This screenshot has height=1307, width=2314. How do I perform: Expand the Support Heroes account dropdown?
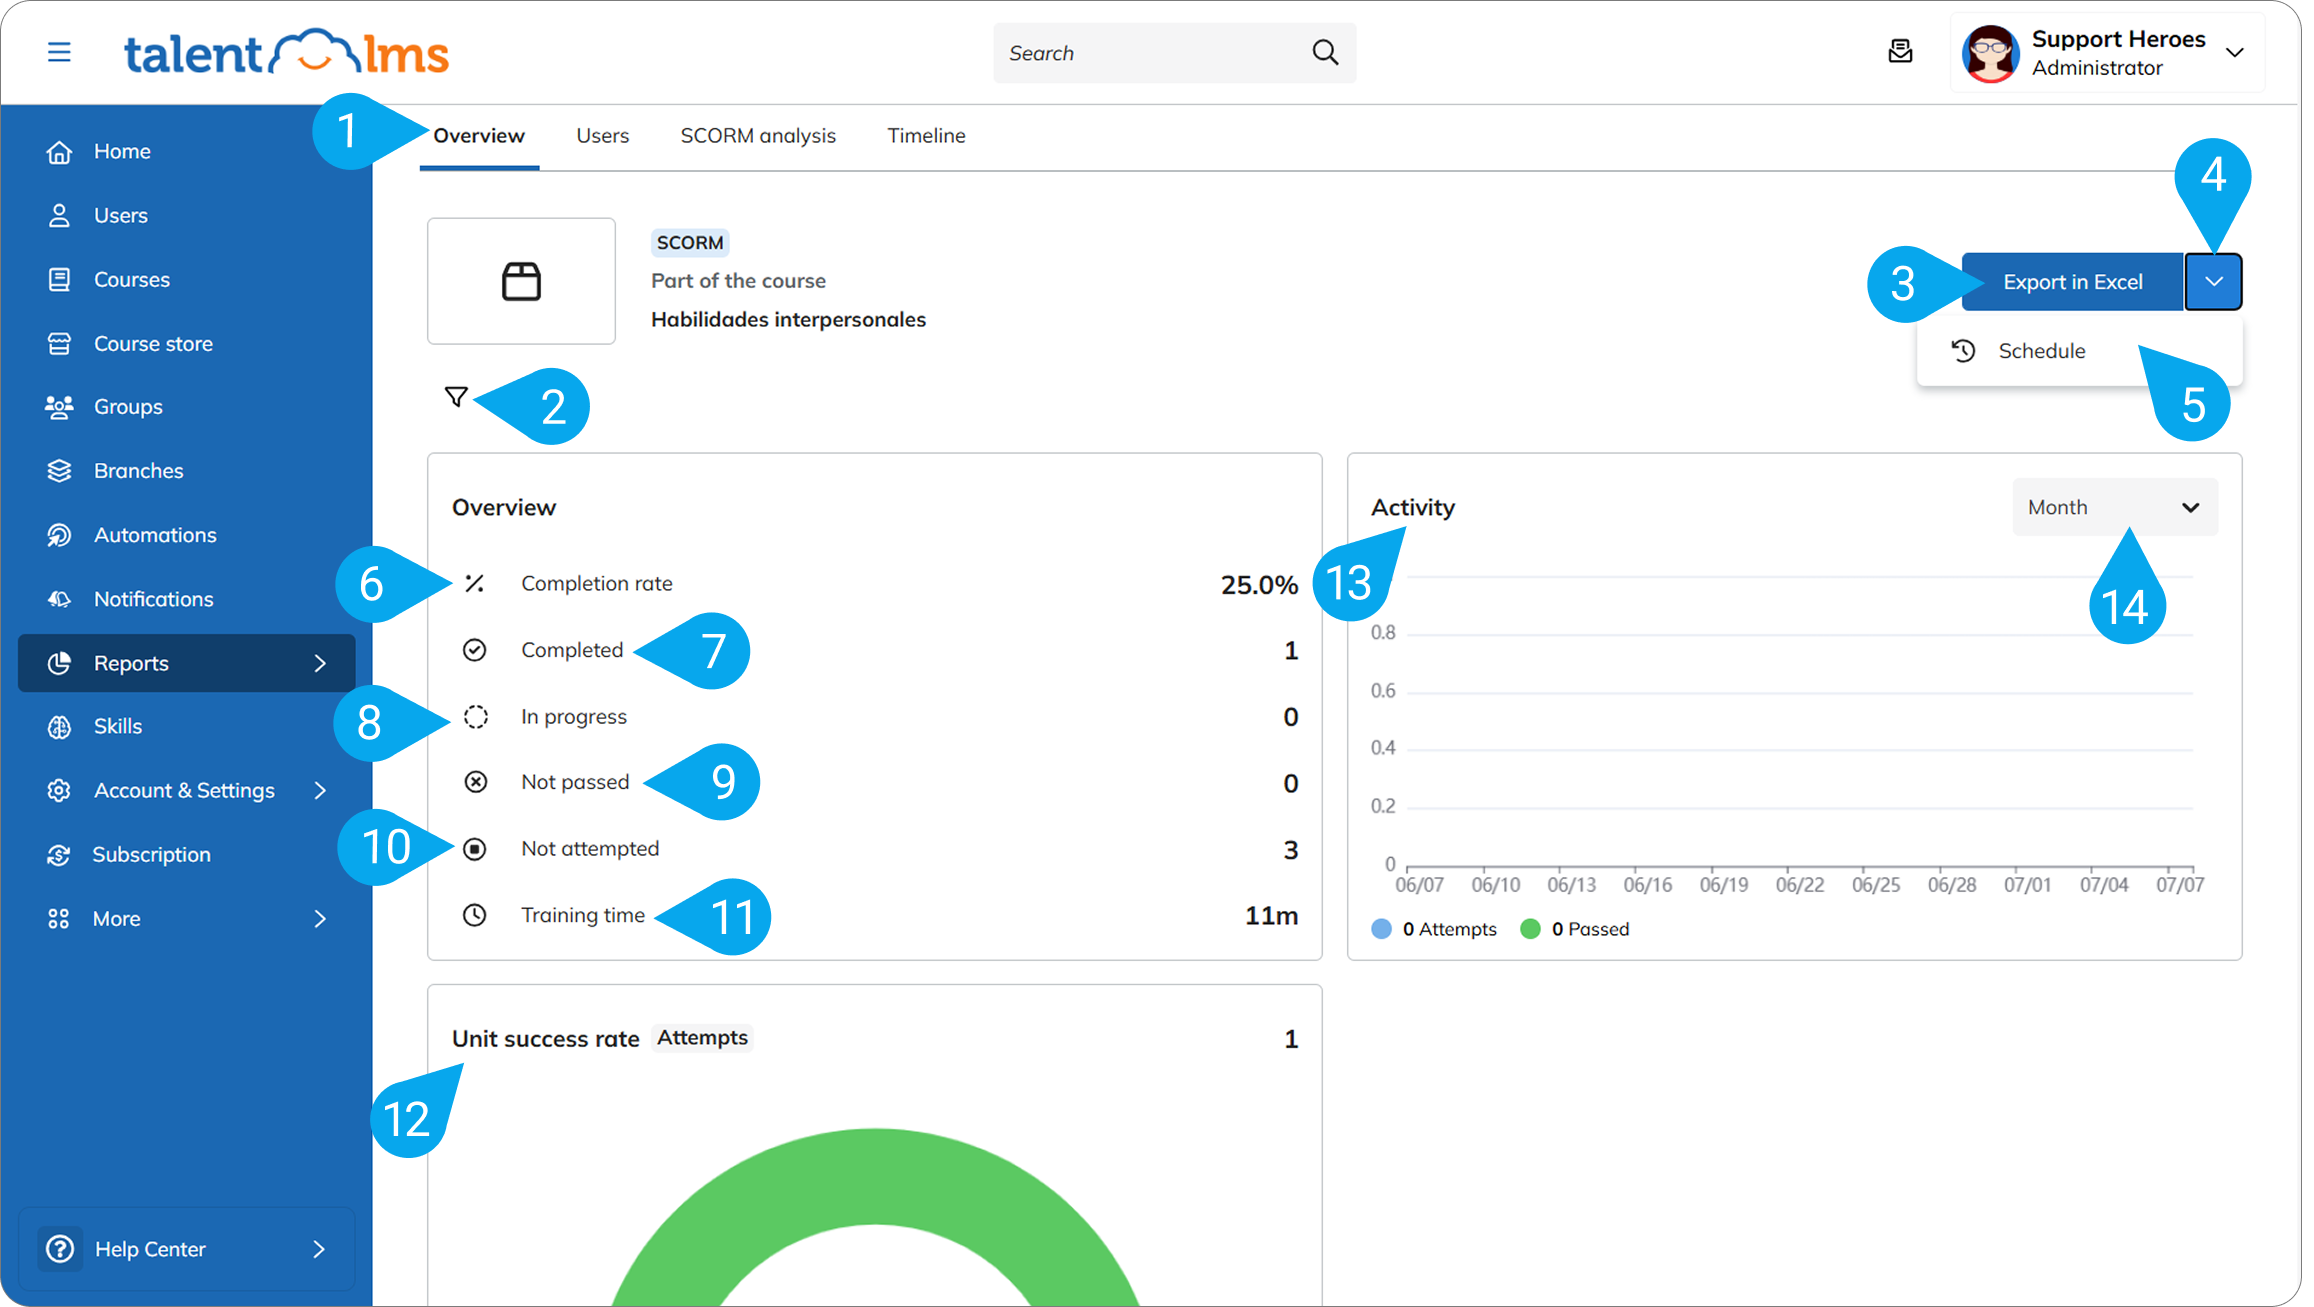pyautogui.click(x=2235, y=53)
